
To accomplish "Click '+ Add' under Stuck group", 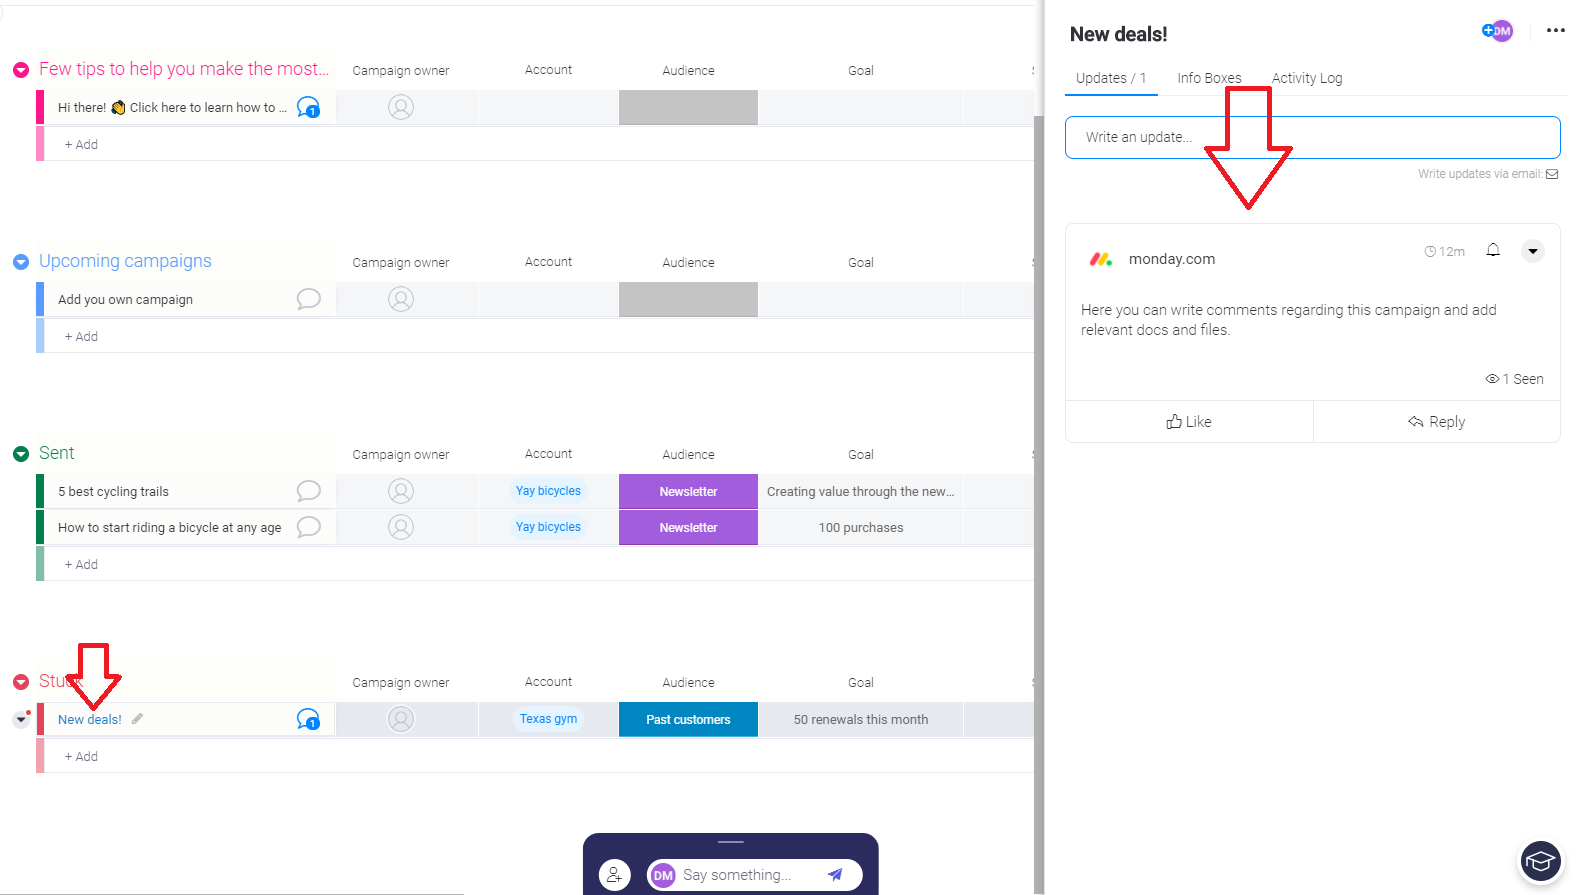I will click(x=81, y=756).
